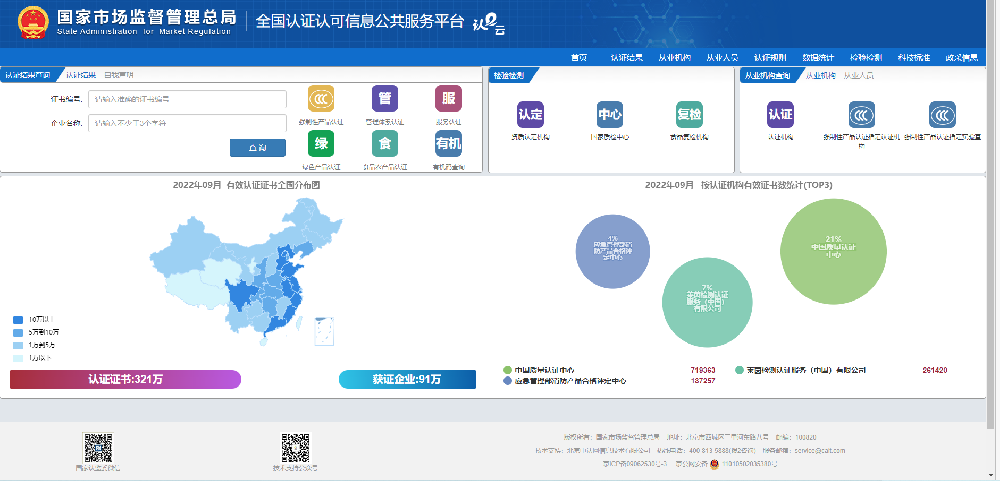This screenshot has width=1000, height=481.
Task: Click the darkest blue map legend swatch
Action: (18, 319)
